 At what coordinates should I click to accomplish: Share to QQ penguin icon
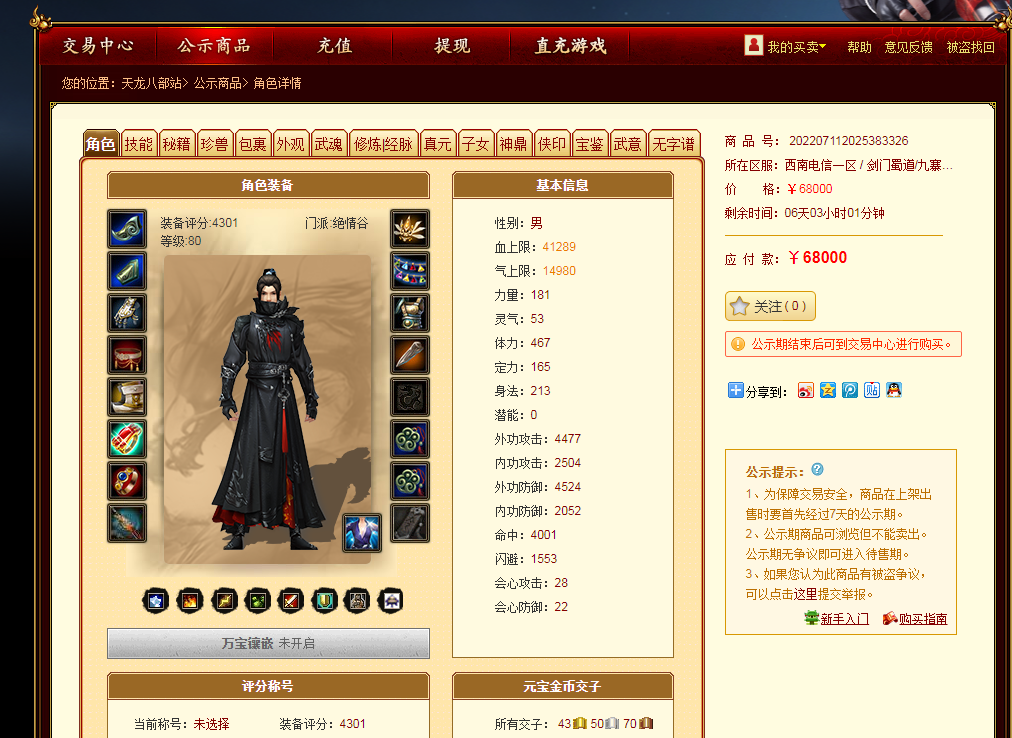point(893,390)
